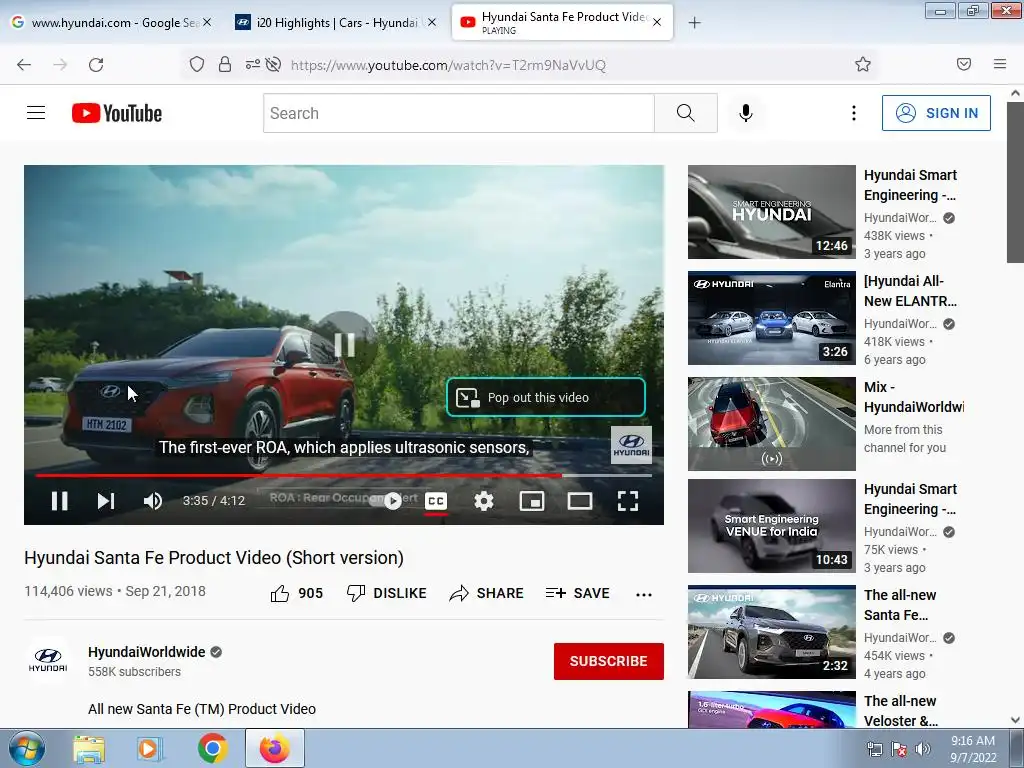Open the SHARE dialog
The image size is (1024, 768).
coord(487,593)
